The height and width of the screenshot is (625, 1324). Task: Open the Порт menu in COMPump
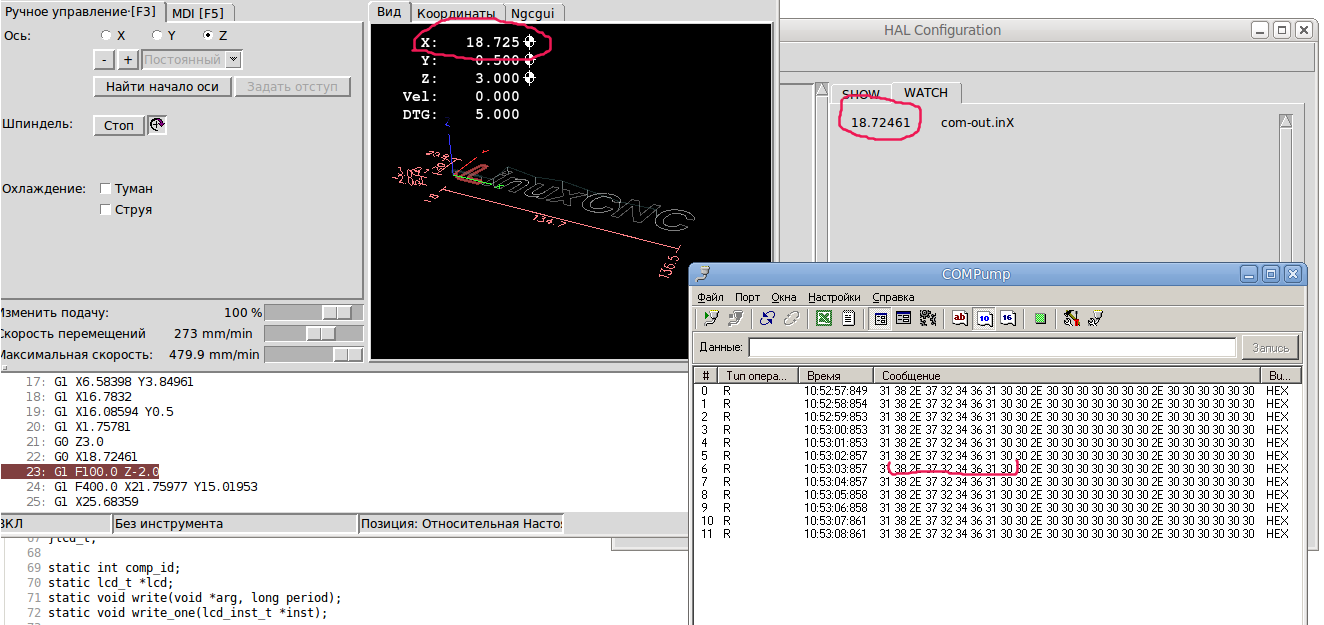(747, 297)
